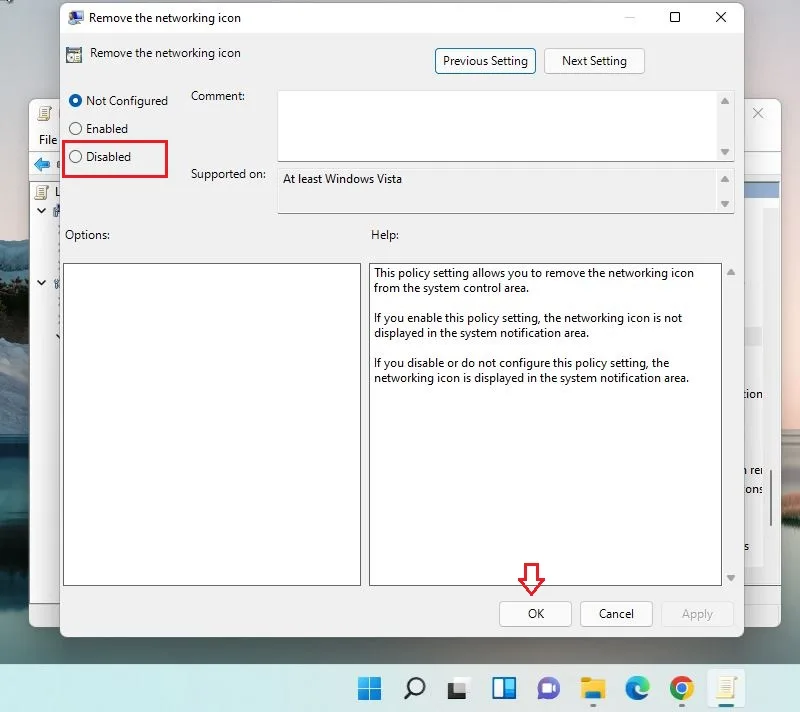Confirm with the OK button

(x=535, y=614)
